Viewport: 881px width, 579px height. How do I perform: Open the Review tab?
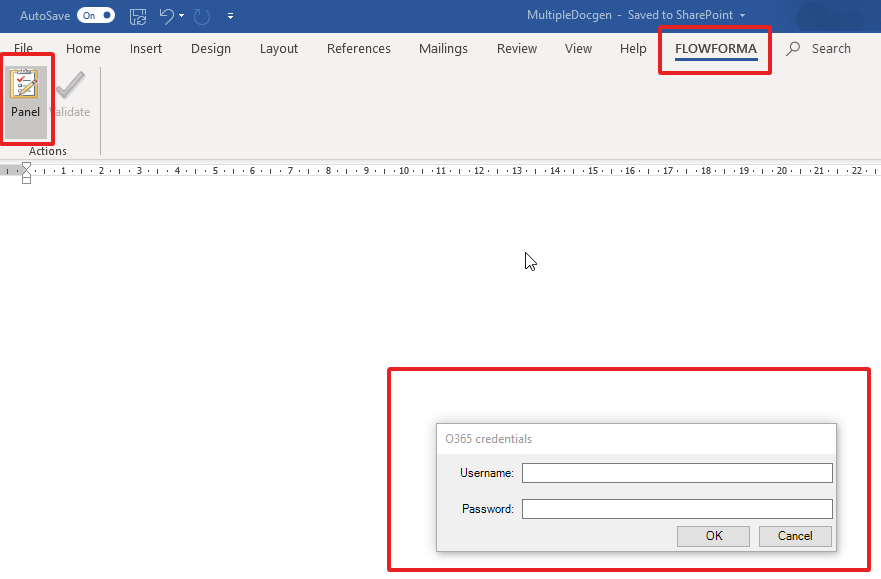[517, 48]
